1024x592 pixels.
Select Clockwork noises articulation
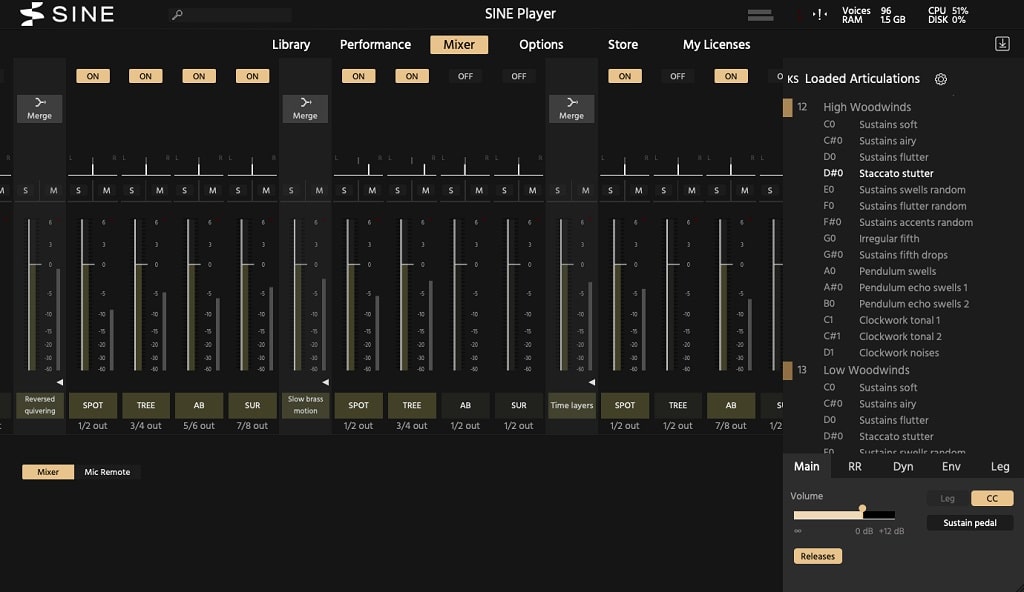coord(899,353)
